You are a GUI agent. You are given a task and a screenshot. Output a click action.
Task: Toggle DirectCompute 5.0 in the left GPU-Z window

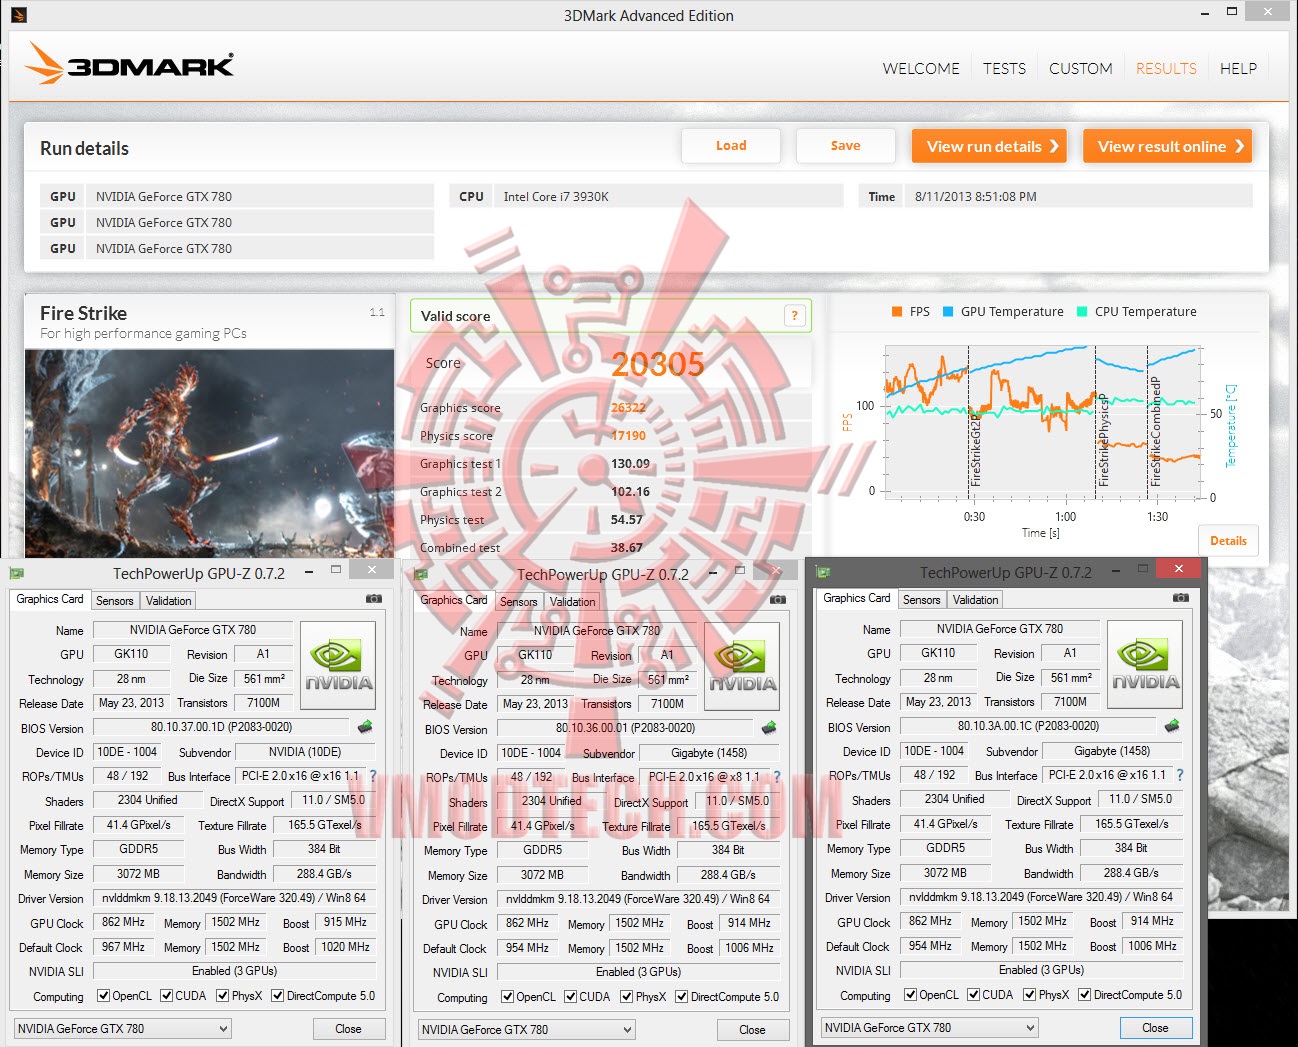278,996
